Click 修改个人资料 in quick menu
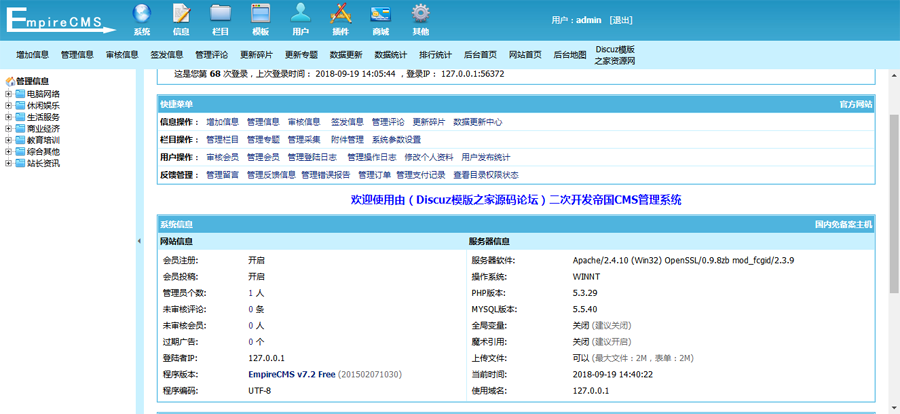The width and height of the screenshot is (900, 414). [429, 157]
